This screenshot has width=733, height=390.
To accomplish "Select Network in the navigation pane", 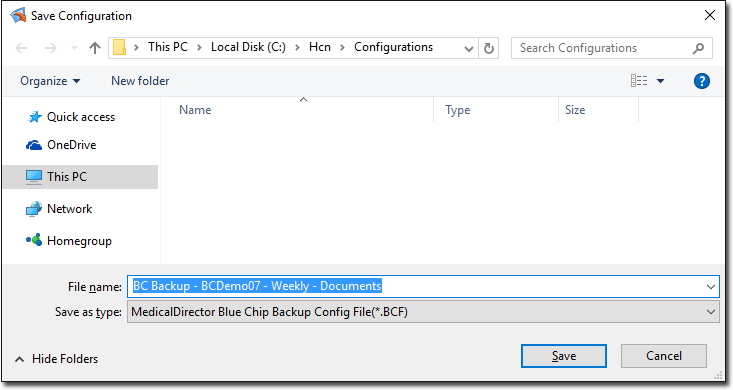I will (59, 209).
